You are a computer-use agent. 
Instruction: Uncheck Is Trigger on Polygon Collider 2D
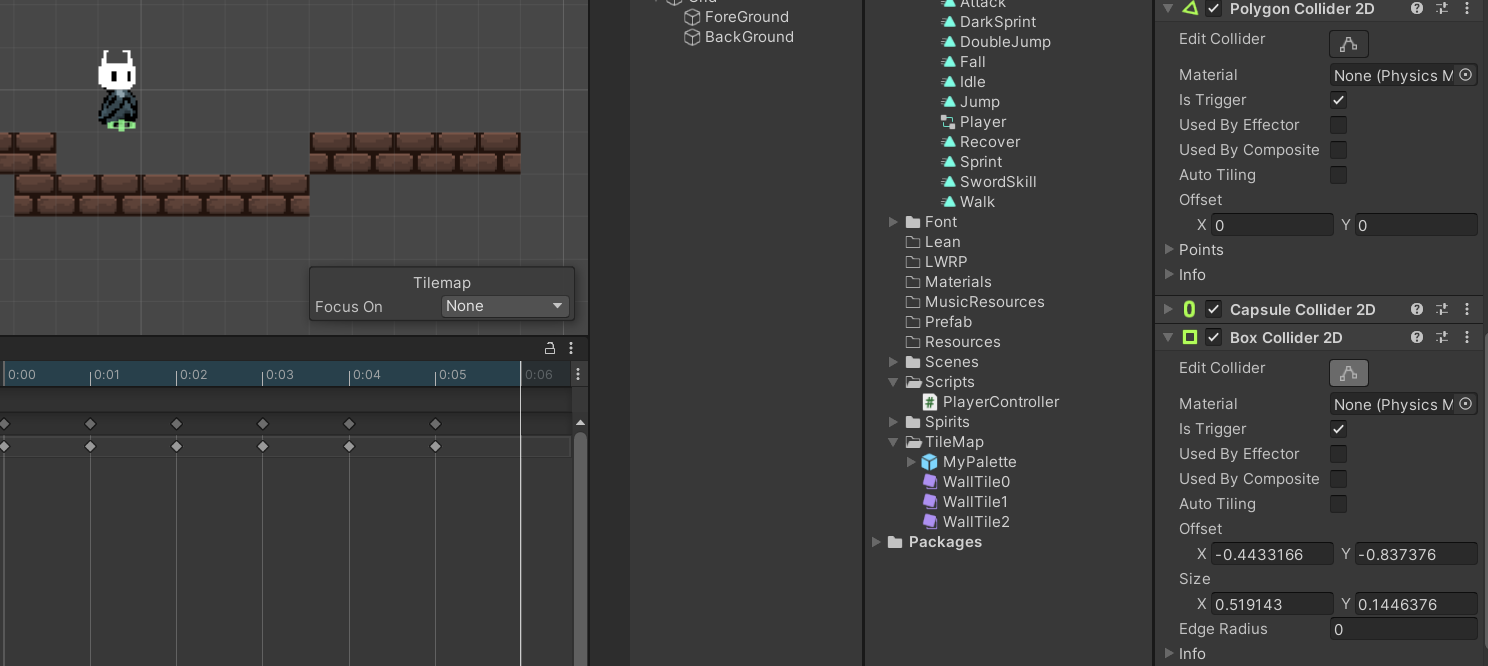[x=1338, y=100]
